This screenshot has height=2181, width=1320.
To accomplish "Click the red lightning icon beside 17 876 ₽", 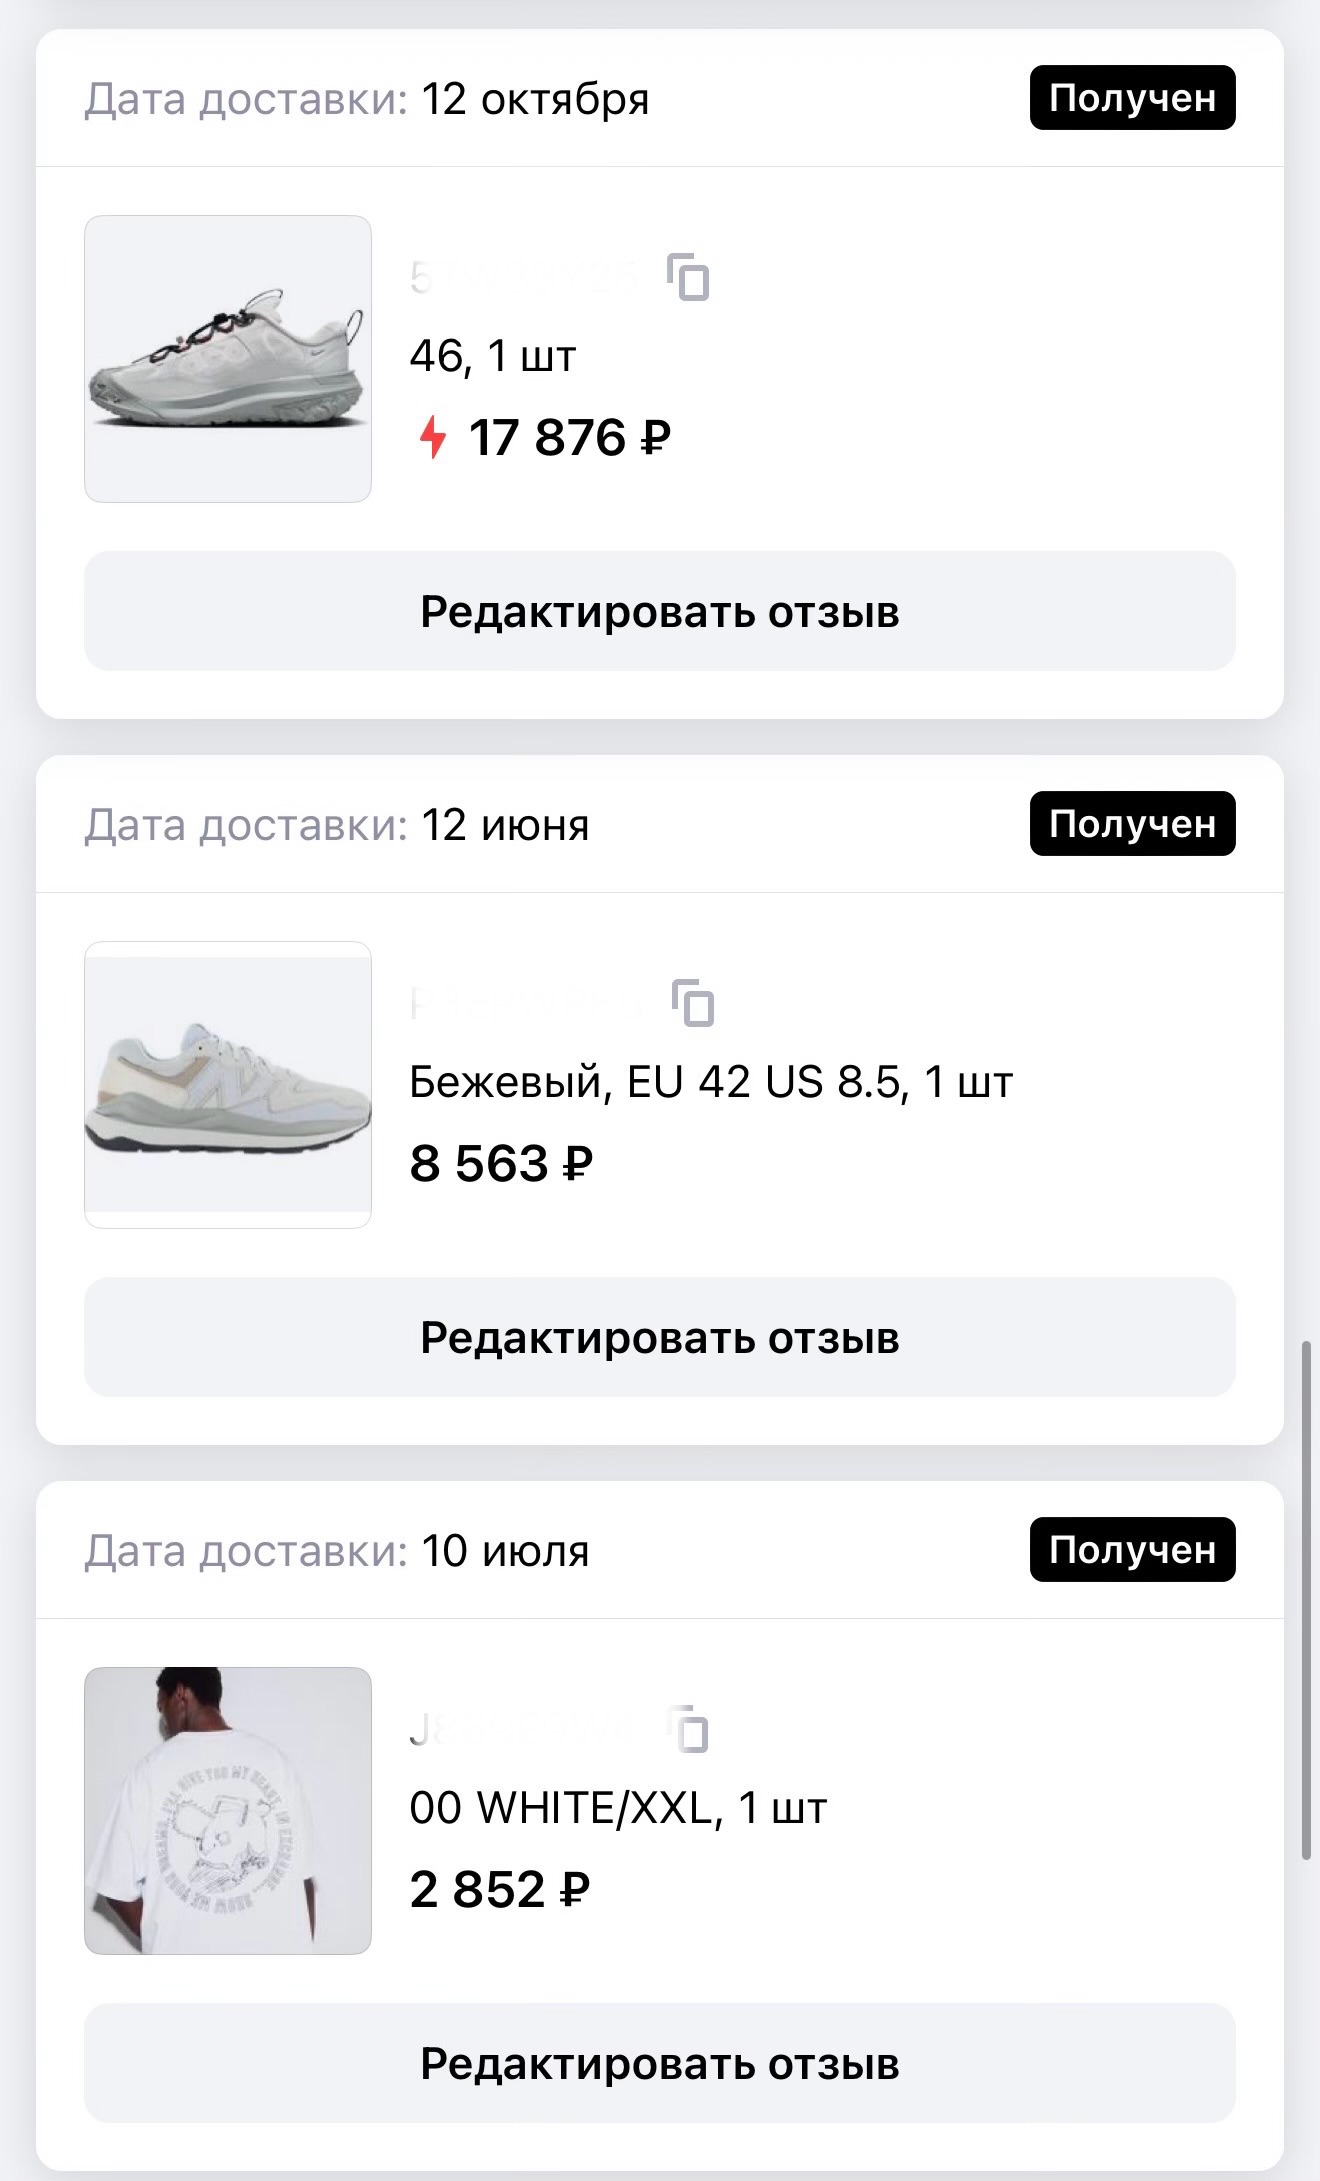I will pos(432,437).
